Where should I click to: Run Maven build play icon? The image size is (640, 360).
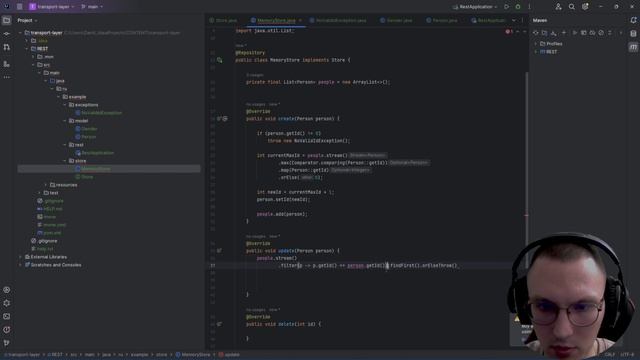(x=575, y=33)
